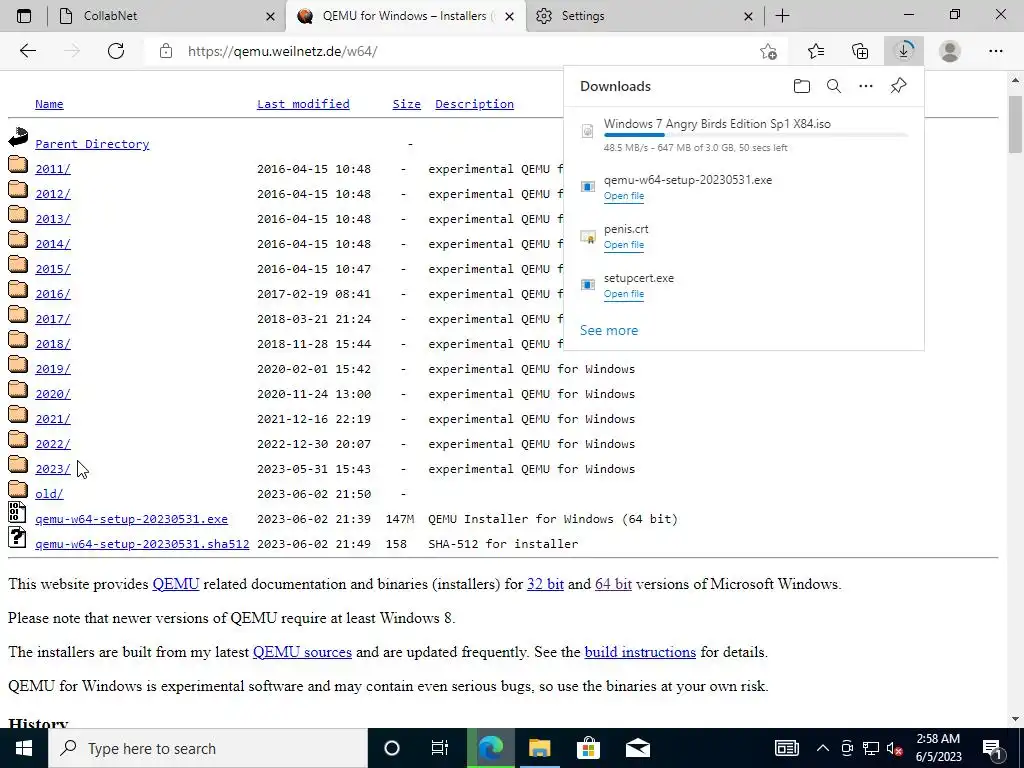Screen dimensions: 1024x768
Task: Select the QEMU for Windows tab
Action: coord(405,16)
